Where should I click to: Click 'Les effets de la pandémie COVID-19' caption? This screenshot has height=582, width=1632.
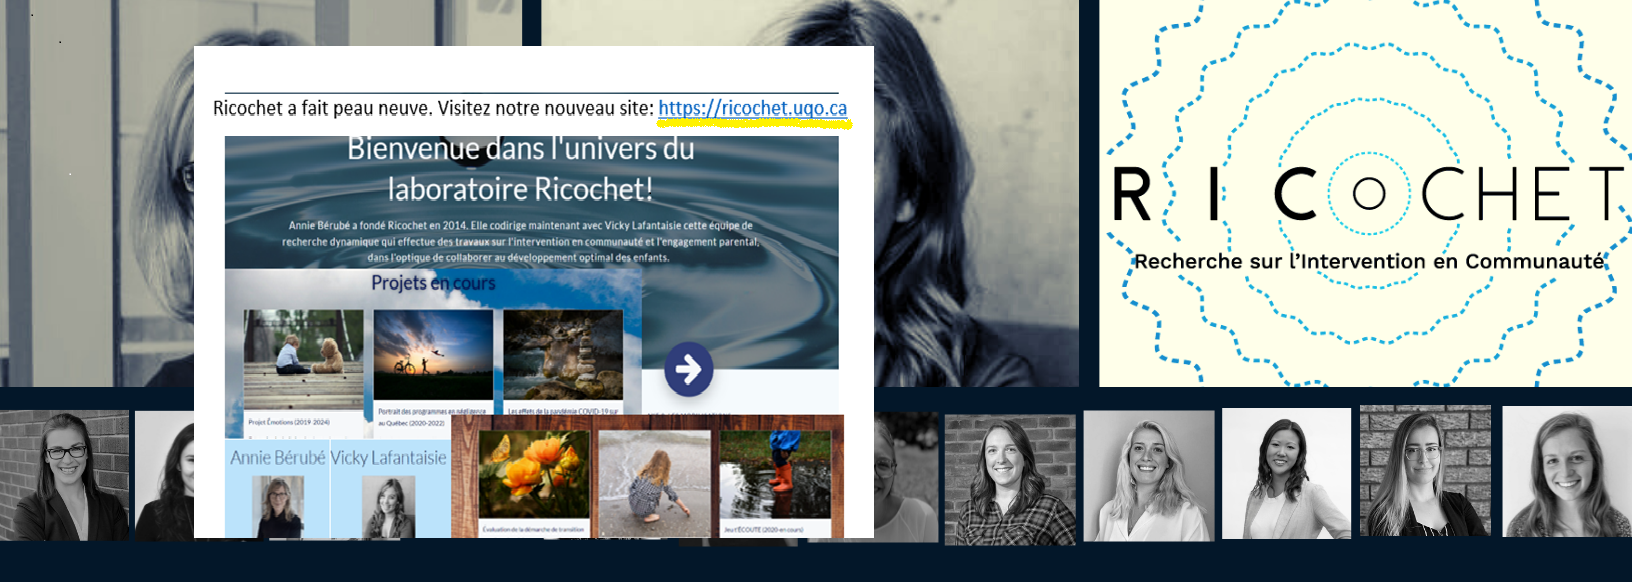tap(563, 411)
